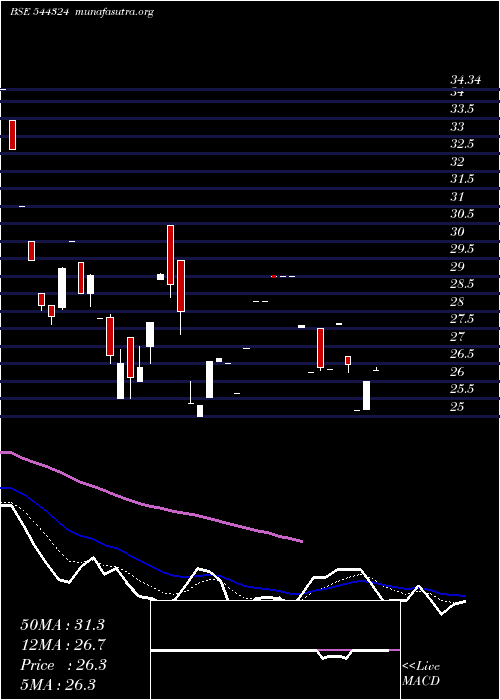Viewport: 500px width, 700px height.
Task: Click the pink 50MA trend line
Action: coord(152,506)
